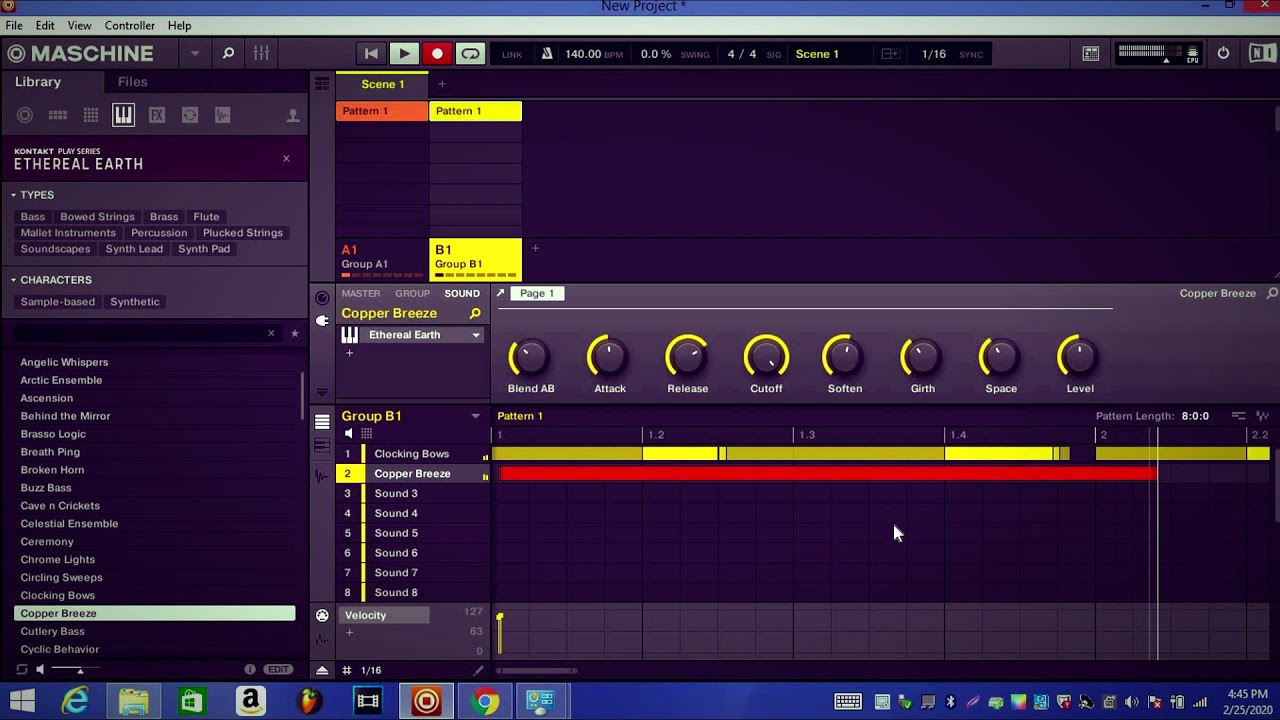Toggle browser prehear speaker icon
This screenshot has width=1280, height=720.
tap(40, 670)
